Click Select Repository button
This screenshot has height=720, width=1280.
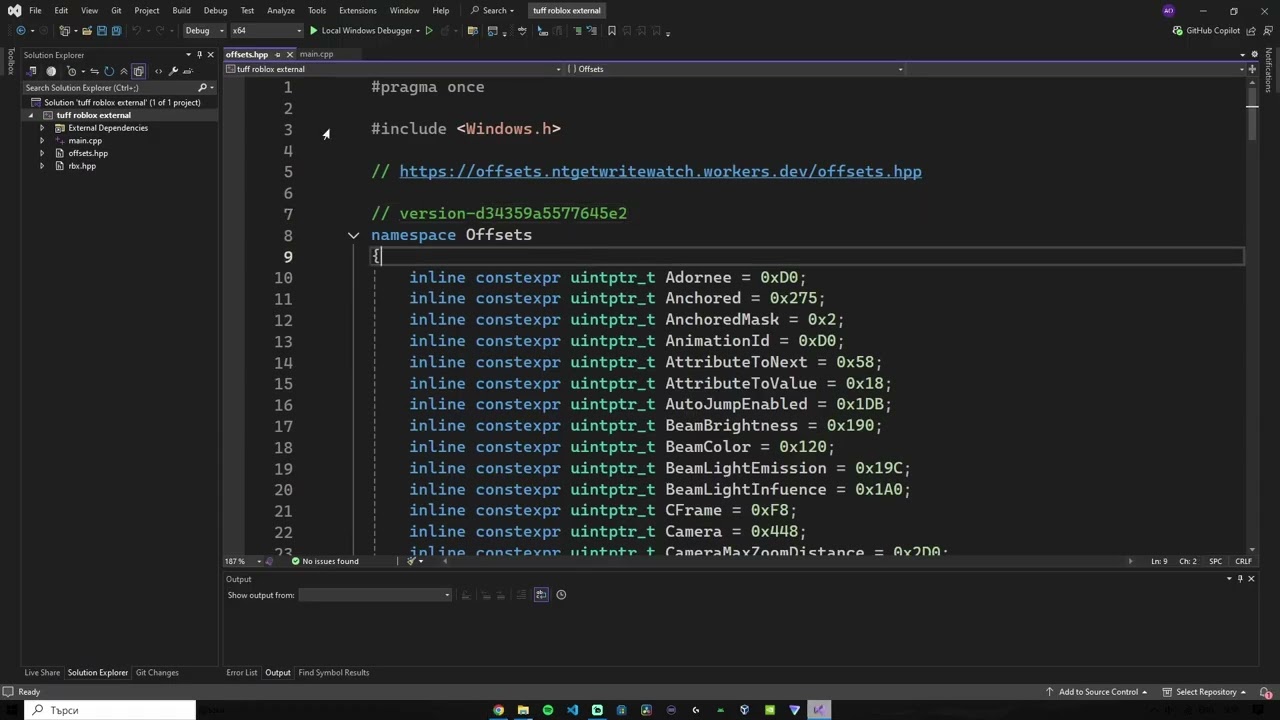click(x=1204, y=692)
